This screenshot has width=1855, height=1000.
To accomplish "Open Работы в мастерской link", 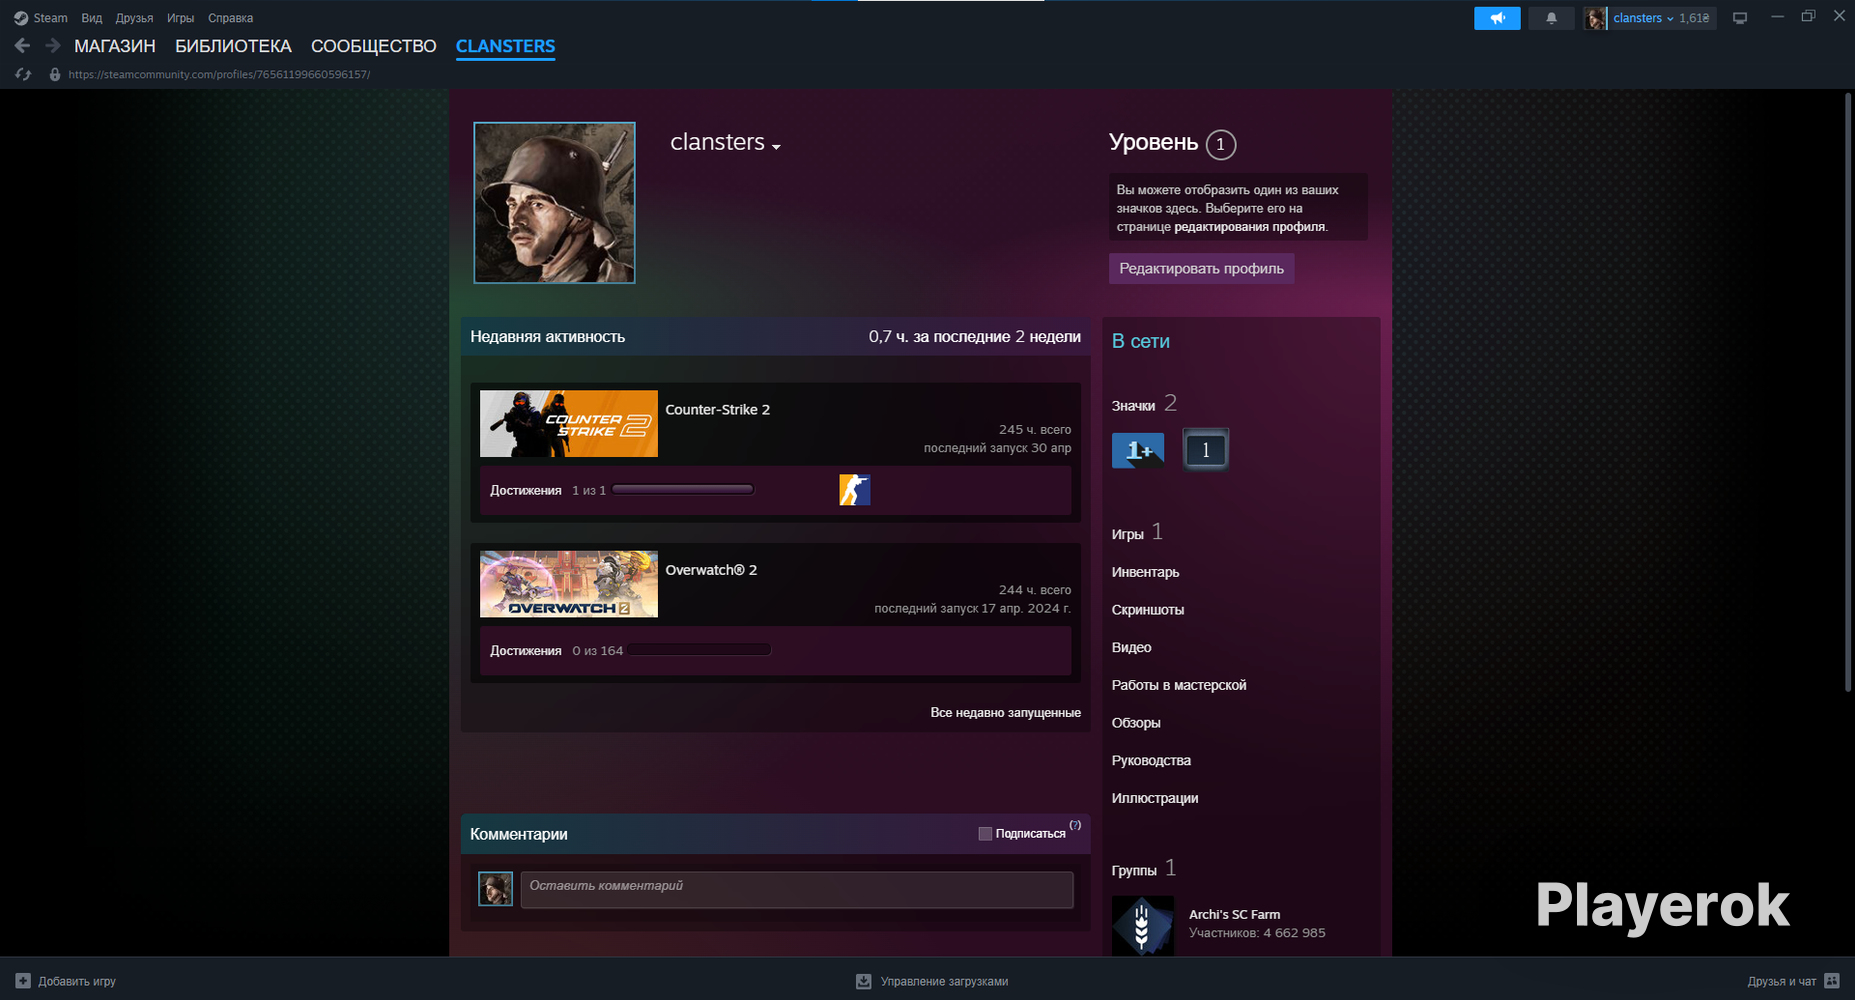I will coord(1179,685).
